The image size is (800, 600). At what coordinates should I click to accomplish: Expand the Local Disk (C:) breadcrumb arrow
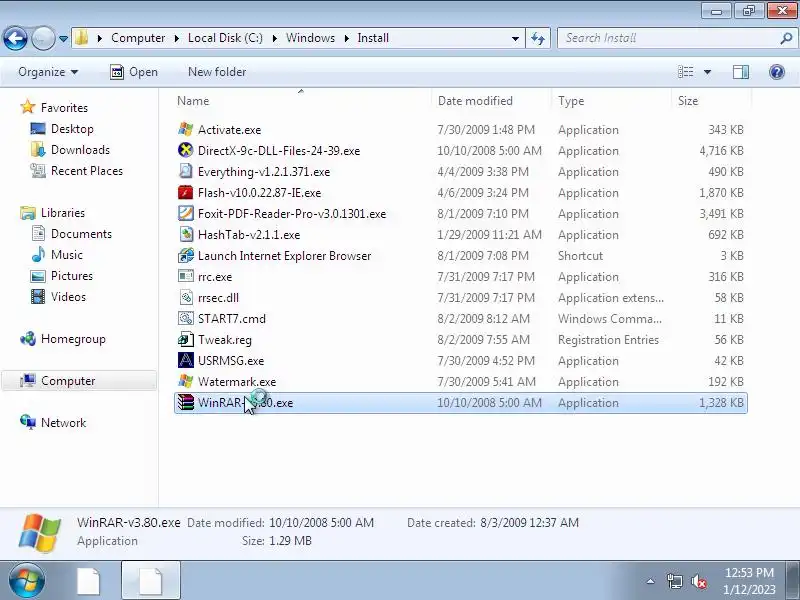pos(274,38)
